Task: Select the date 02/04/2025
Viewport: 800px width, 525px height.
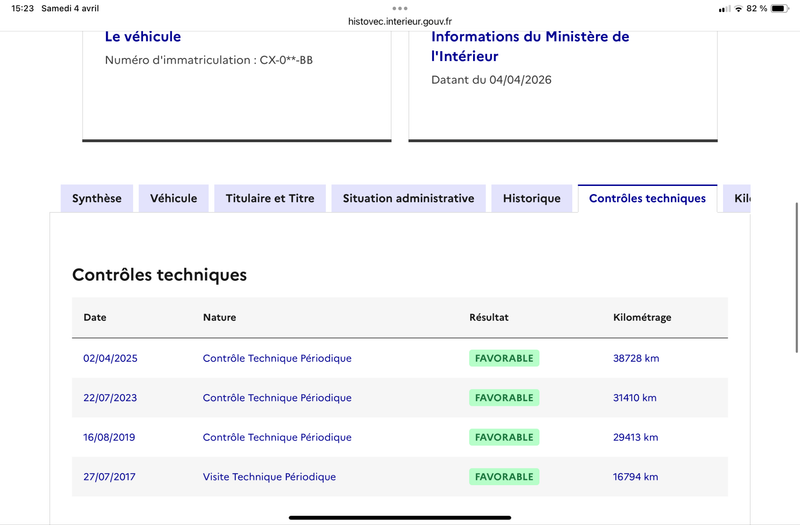Action: click(x=110, y=358)
